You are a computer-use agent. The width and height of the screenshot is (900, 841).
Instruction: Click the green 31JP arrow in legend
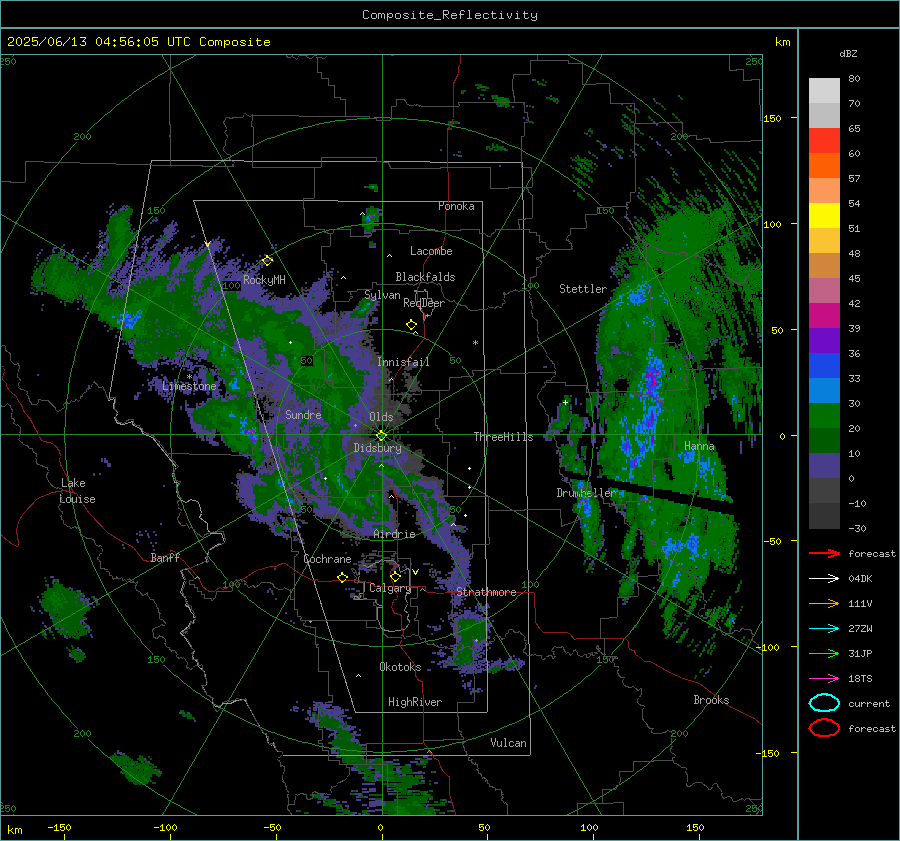[x=824, y=653]
